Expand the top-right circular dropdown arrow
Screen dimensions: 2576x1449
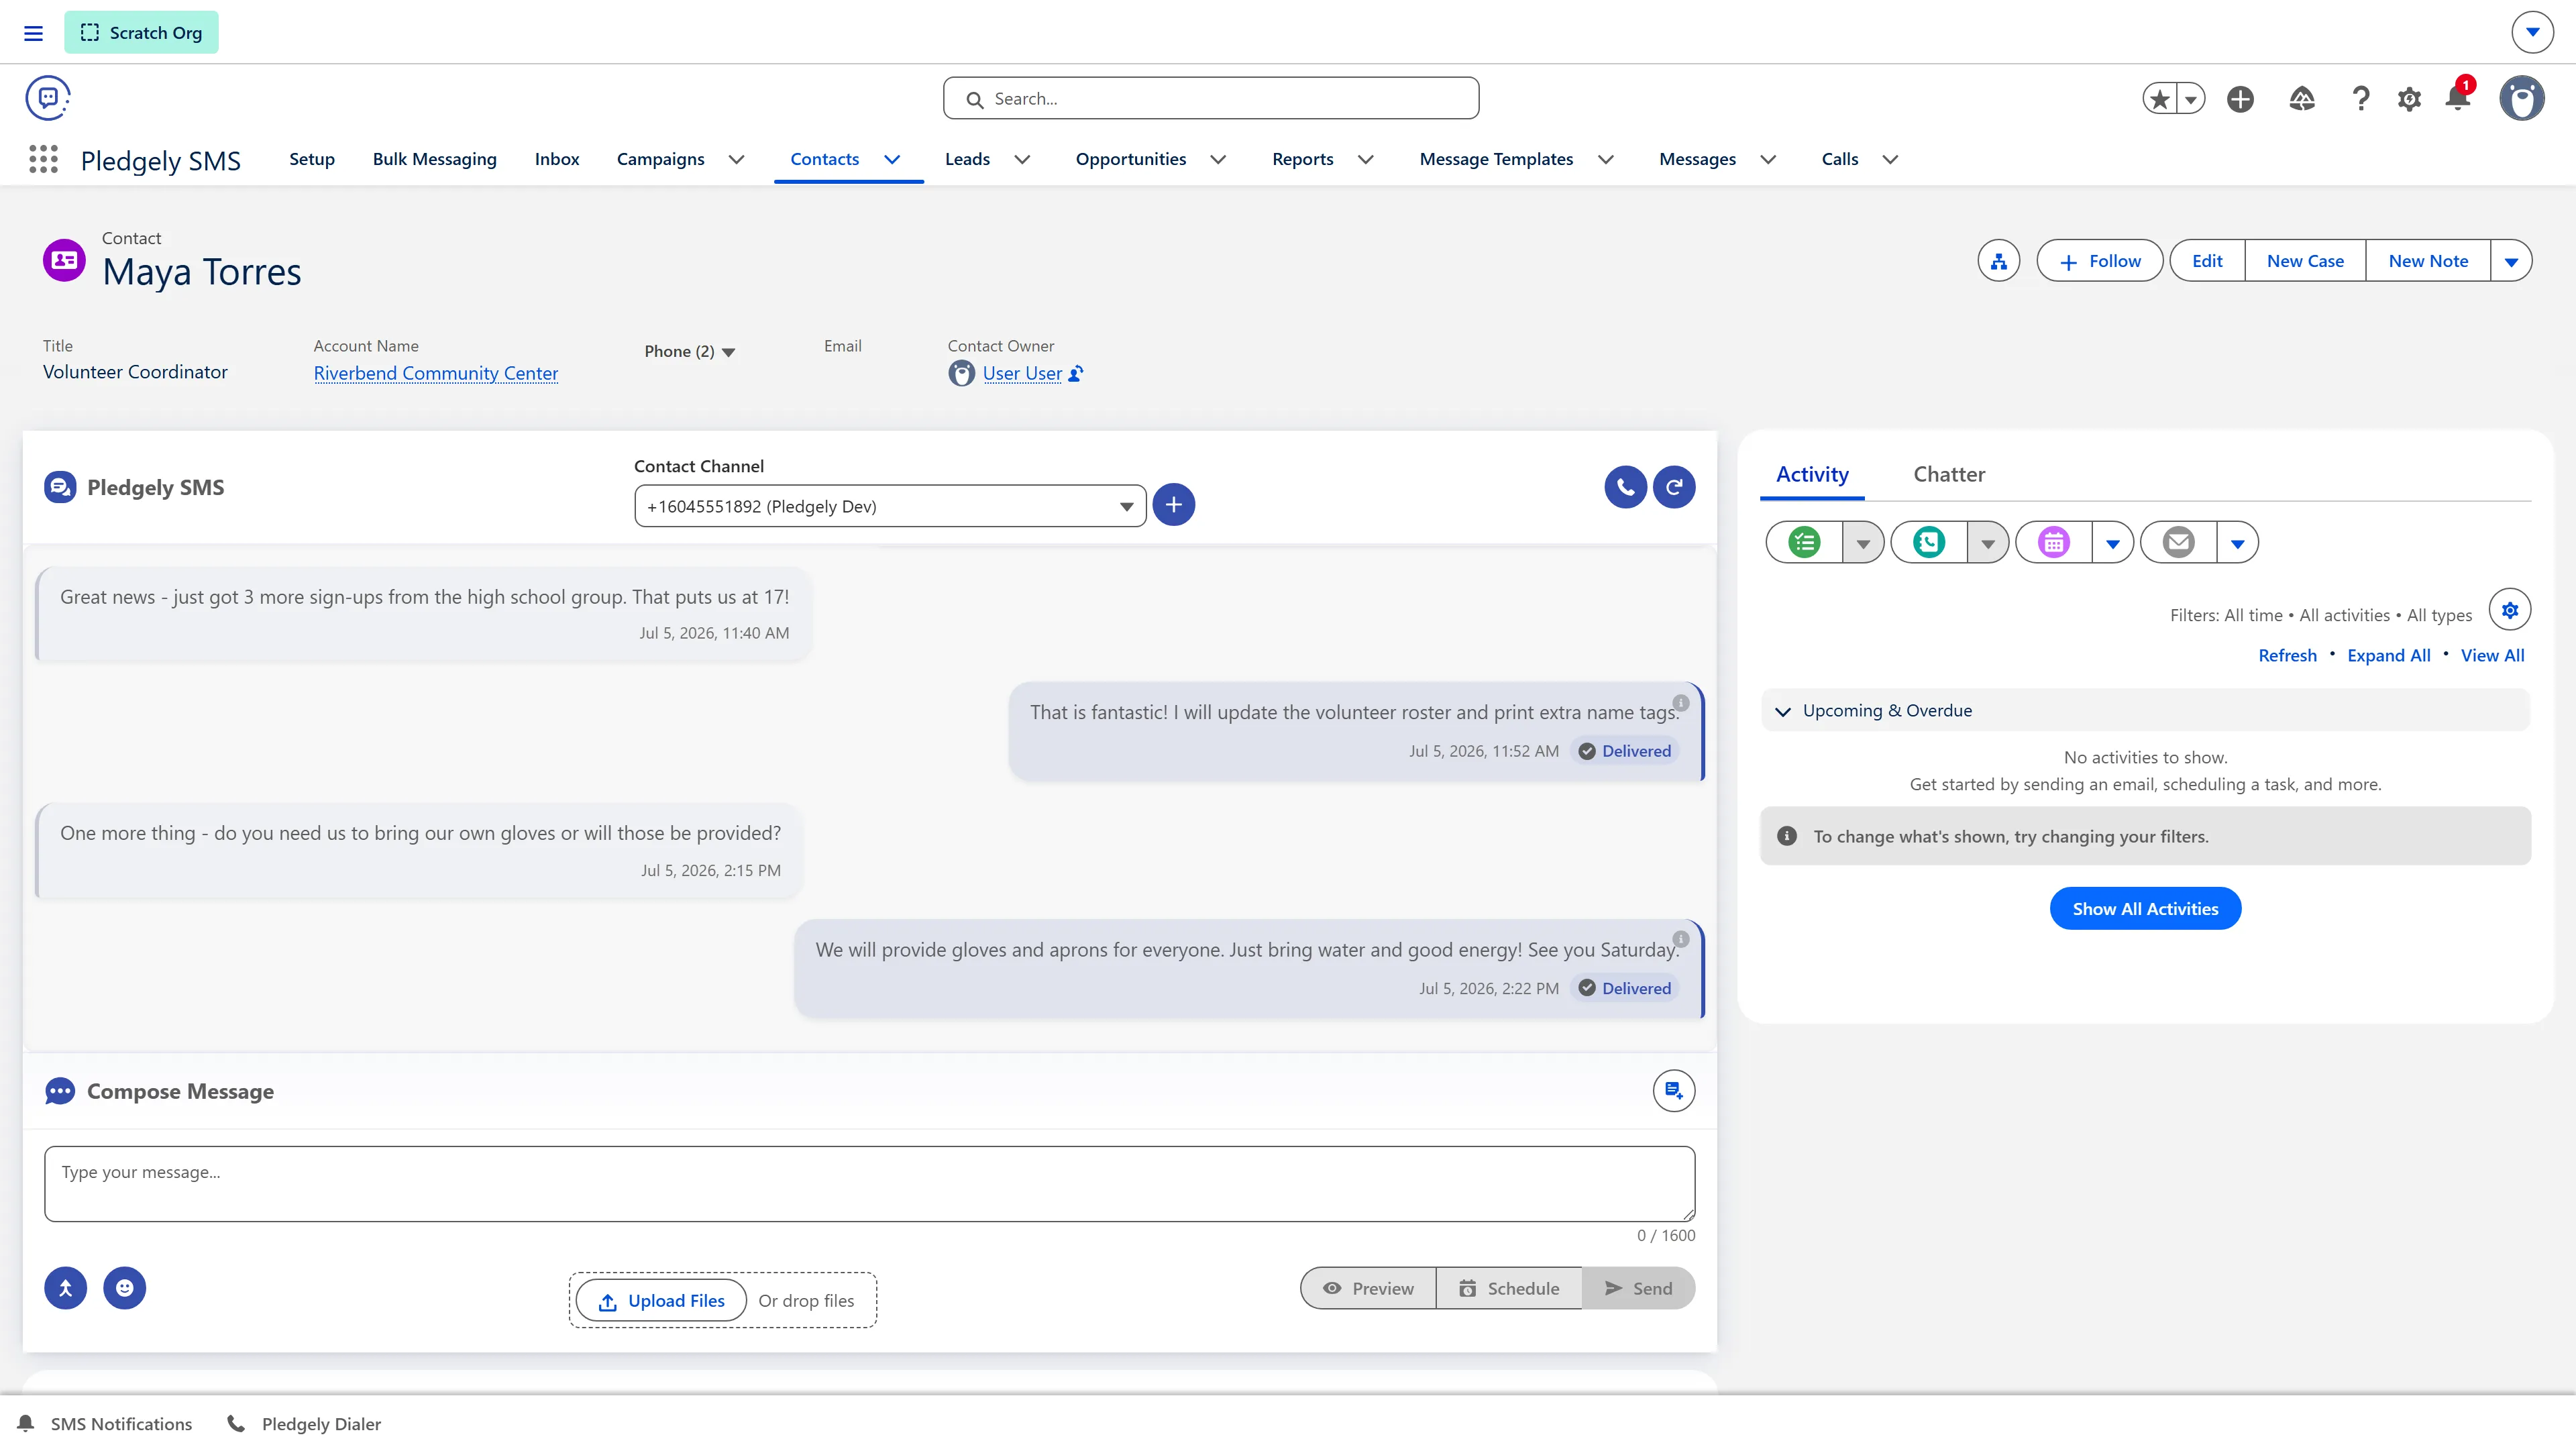pyautogui.click(x=2532, y=32)
